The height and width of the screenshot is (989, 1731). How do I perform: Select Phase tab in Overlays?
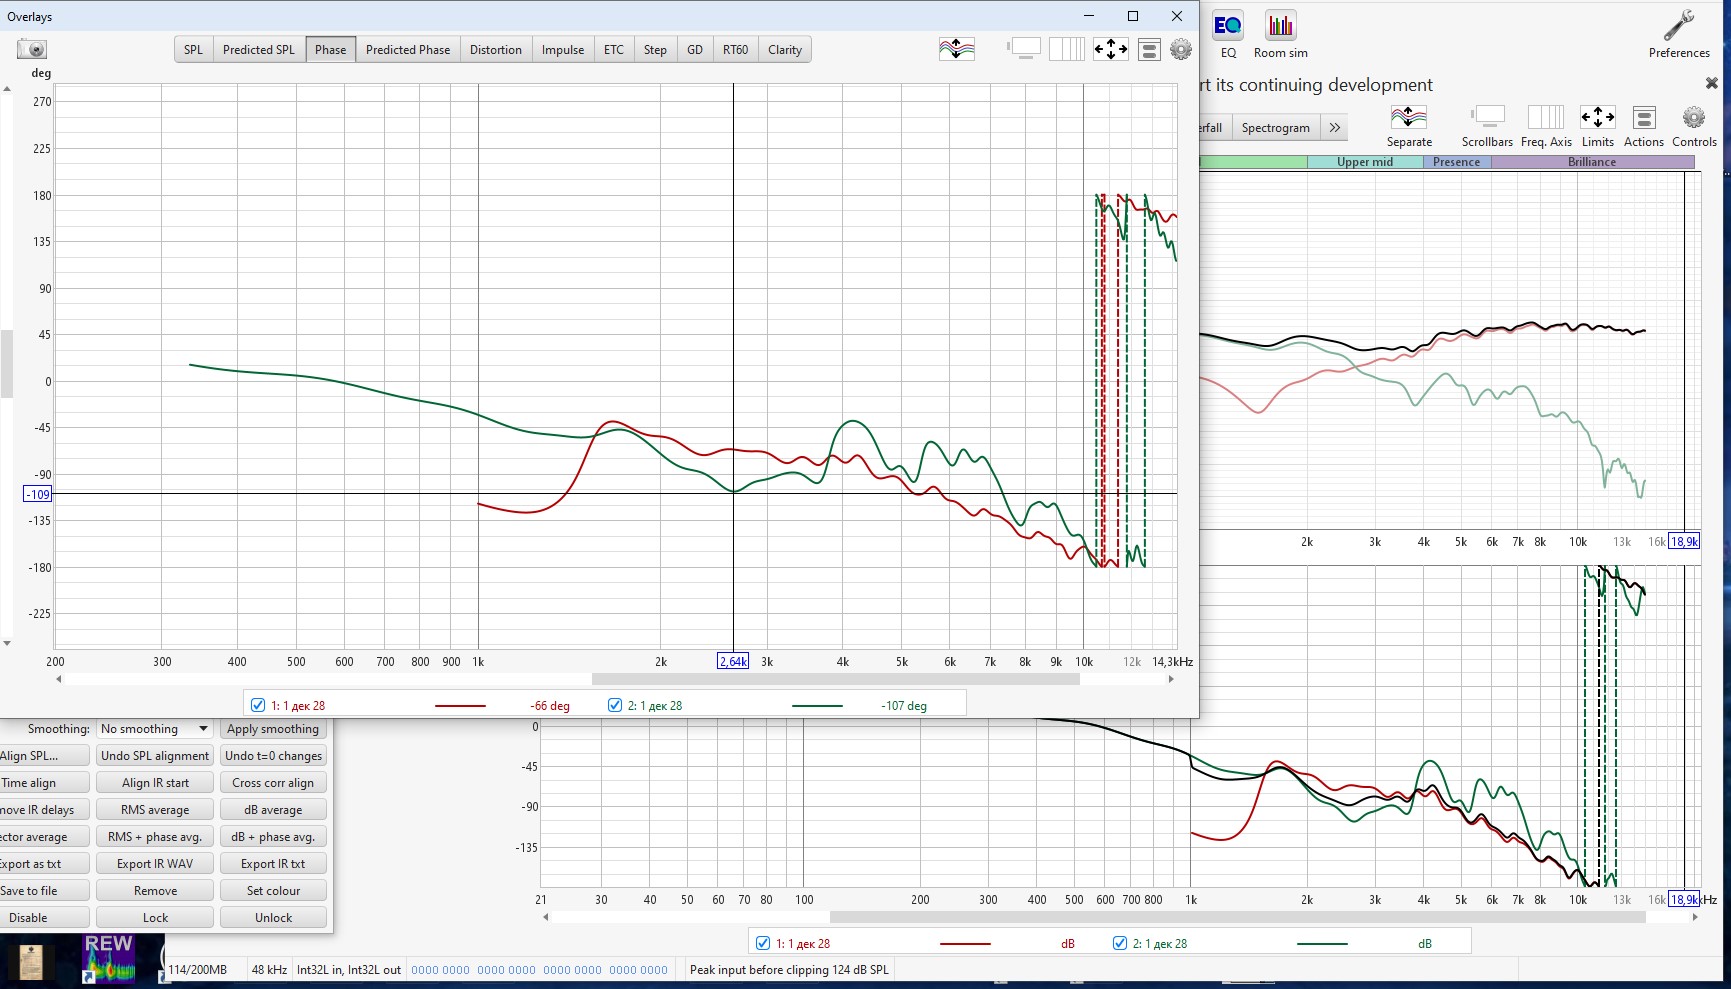click(331, 49)
